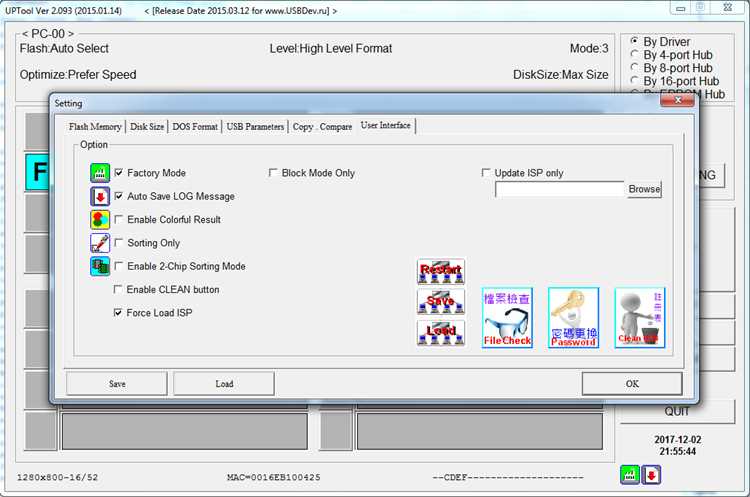The width and height of the screenshot is (750, 497).
Task: Uncheck Auto Save LOG Message
Action: (119, 196)
